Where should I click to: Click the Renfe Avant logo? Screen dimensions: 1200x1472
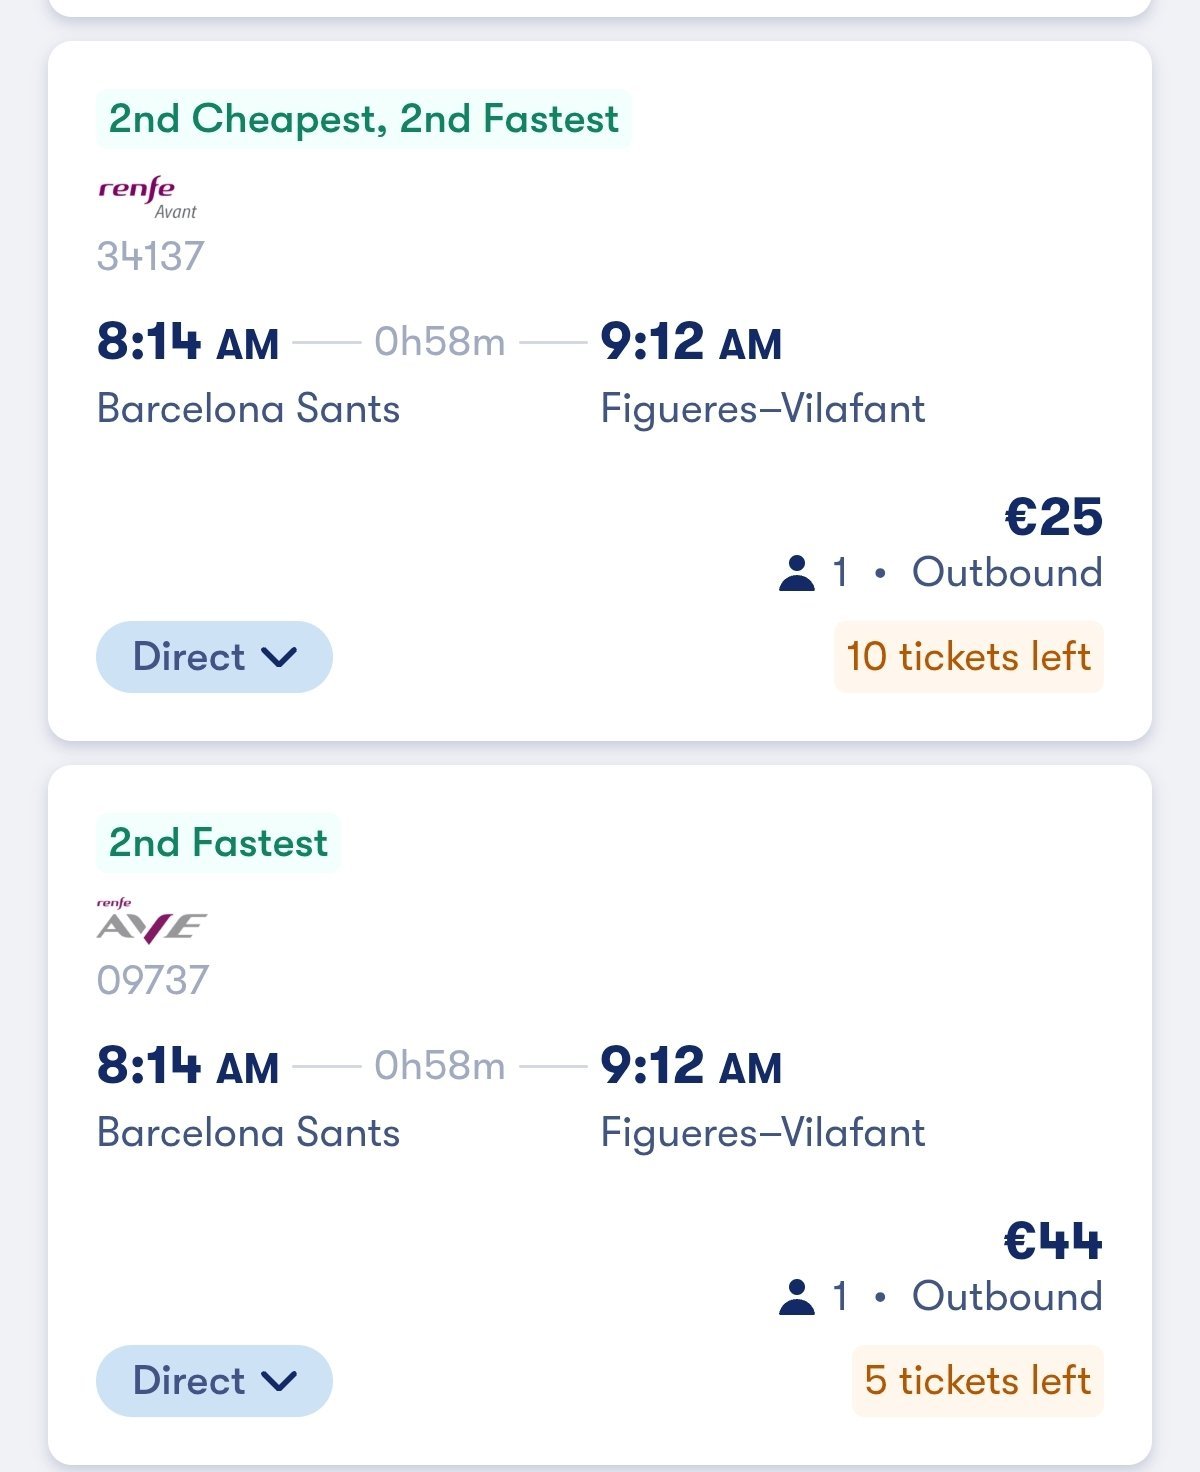pos(147,197)
